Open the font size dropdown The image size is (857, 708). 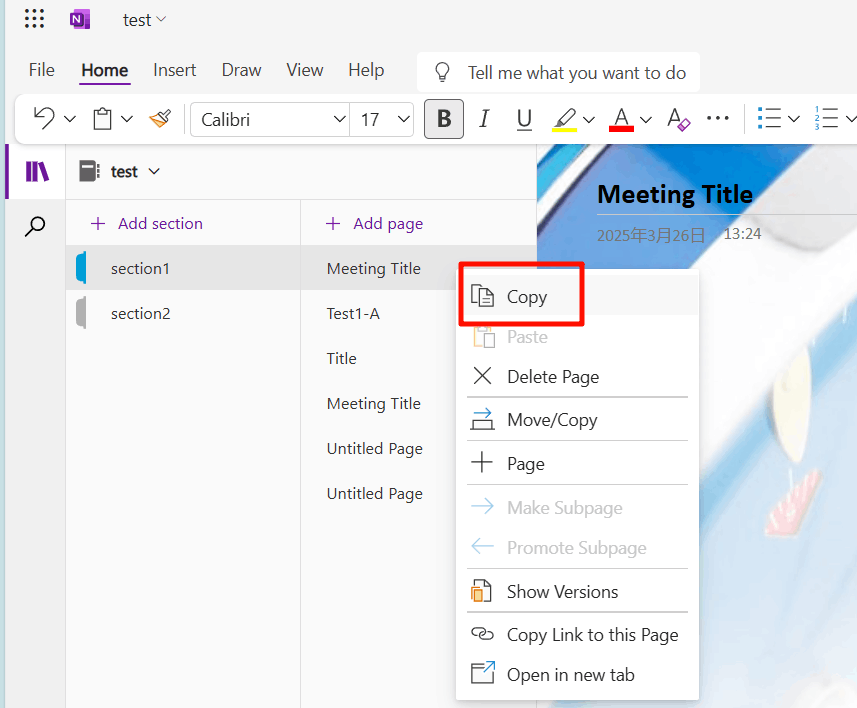(403, 119)
